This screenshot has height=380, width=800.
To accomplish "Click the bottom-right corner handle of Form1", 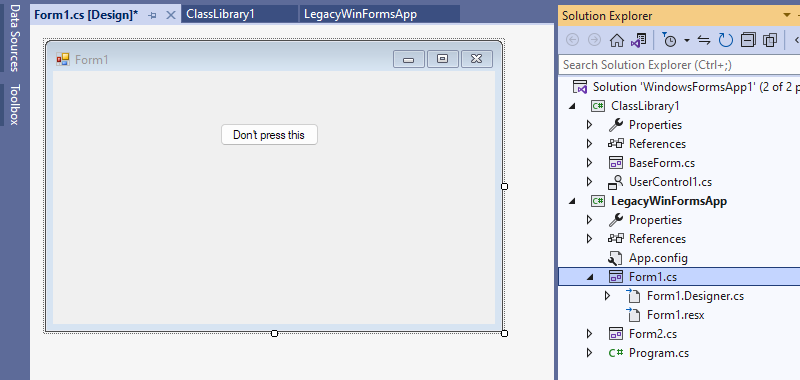I will (x=505, y=333).
